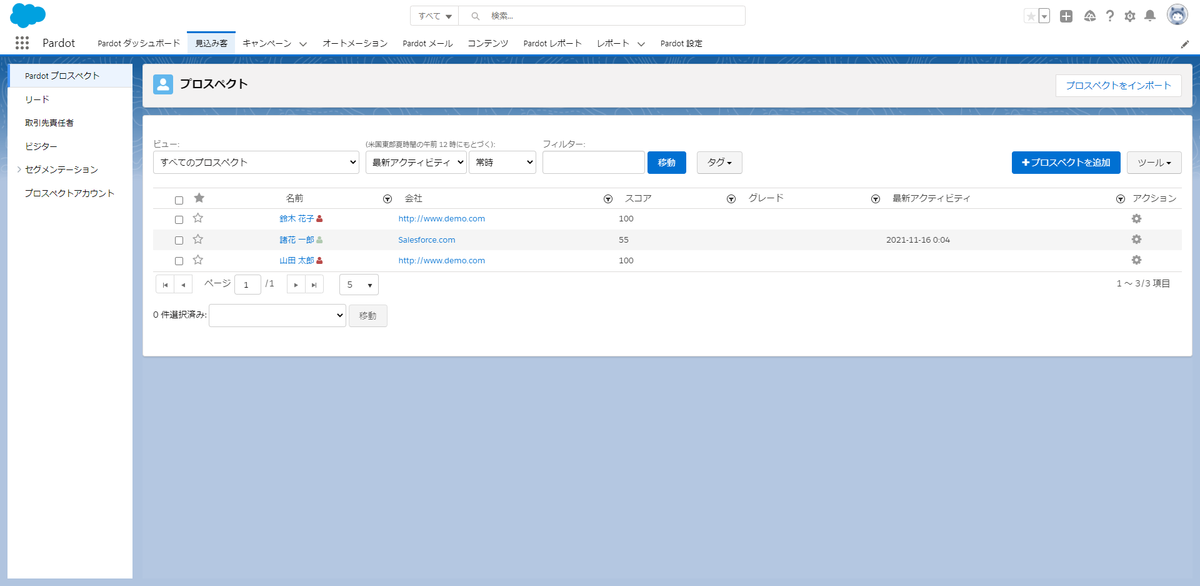This screenshot has width=1200, height=586.
Task: Star the 鈴木 花子 prospect
Action: (x=198, y=218)
